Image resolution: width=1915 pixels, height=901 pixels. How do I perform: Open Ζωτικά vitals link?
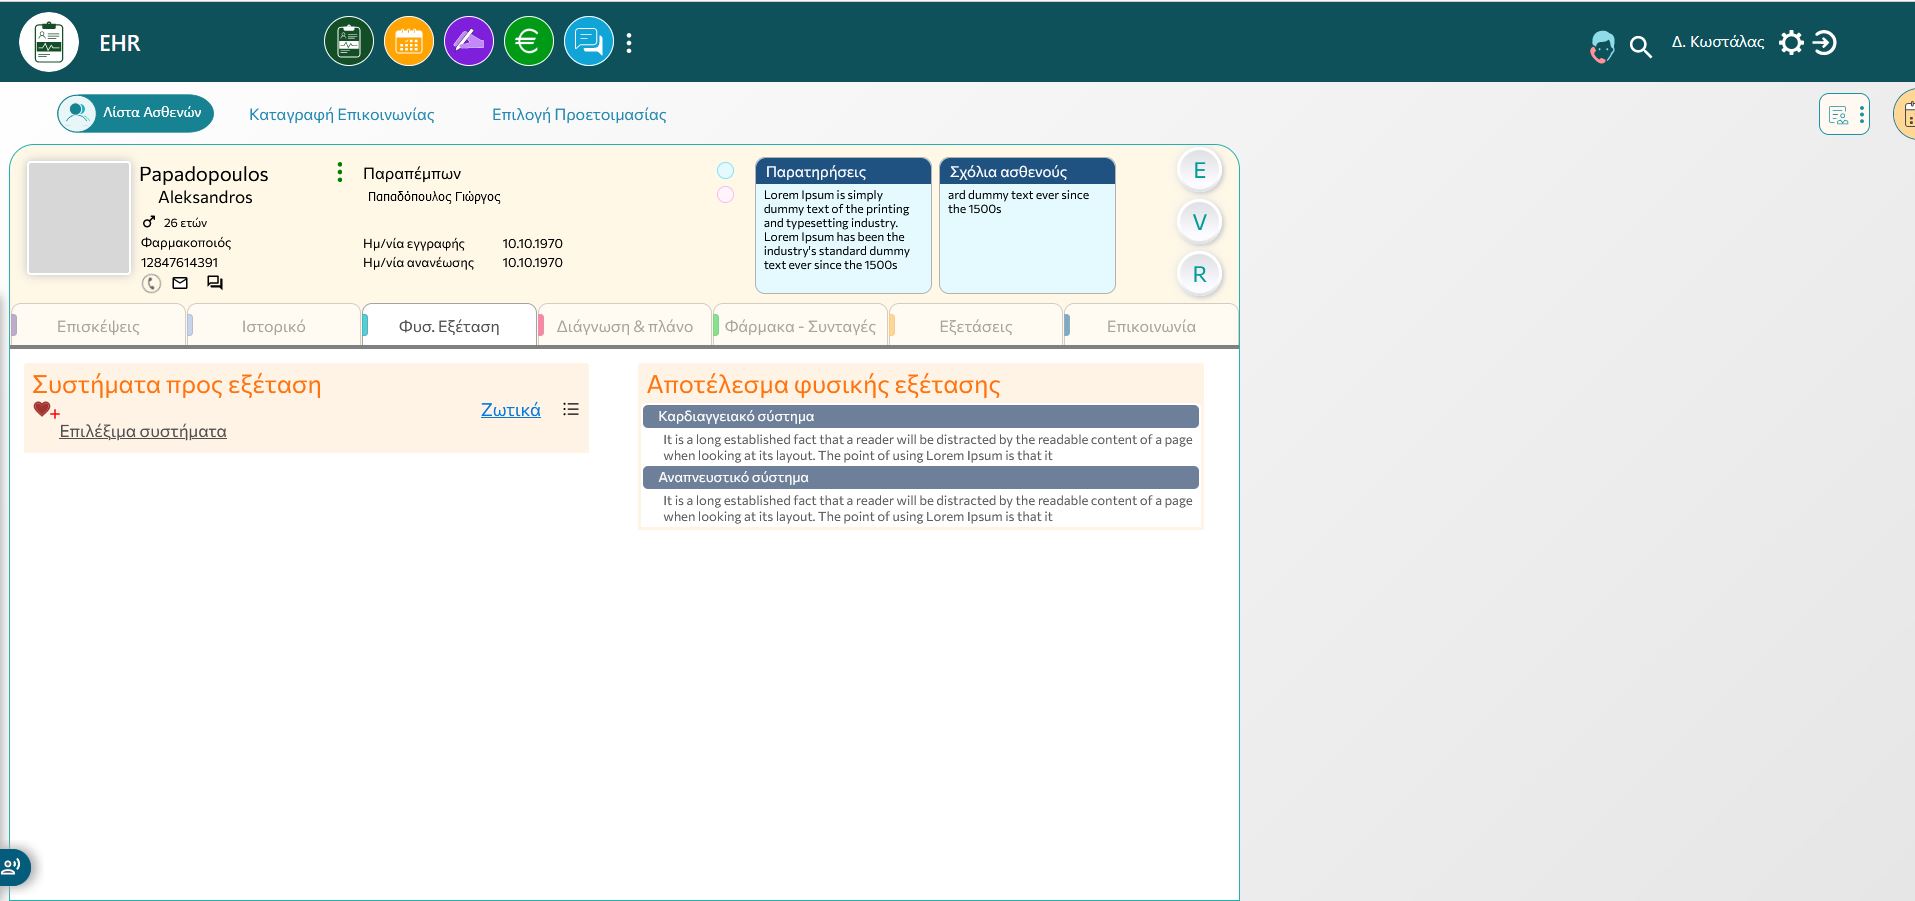coord(510,409)
